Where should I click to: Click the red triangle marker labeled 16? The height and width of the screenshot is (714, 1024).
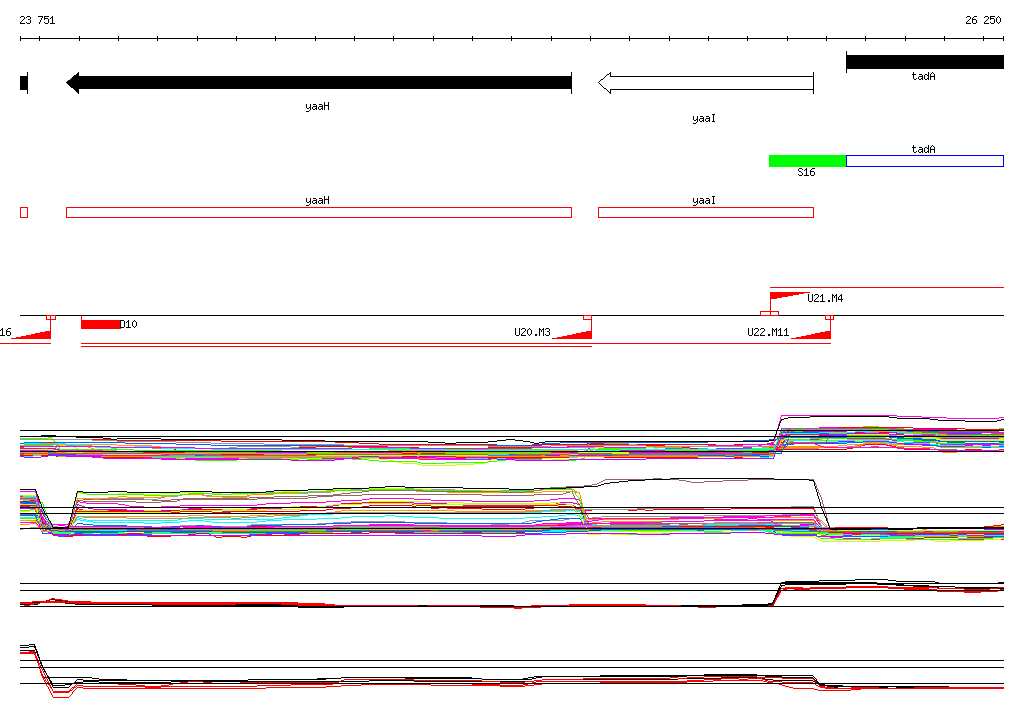pyautogui.click(x=31, y=334)
